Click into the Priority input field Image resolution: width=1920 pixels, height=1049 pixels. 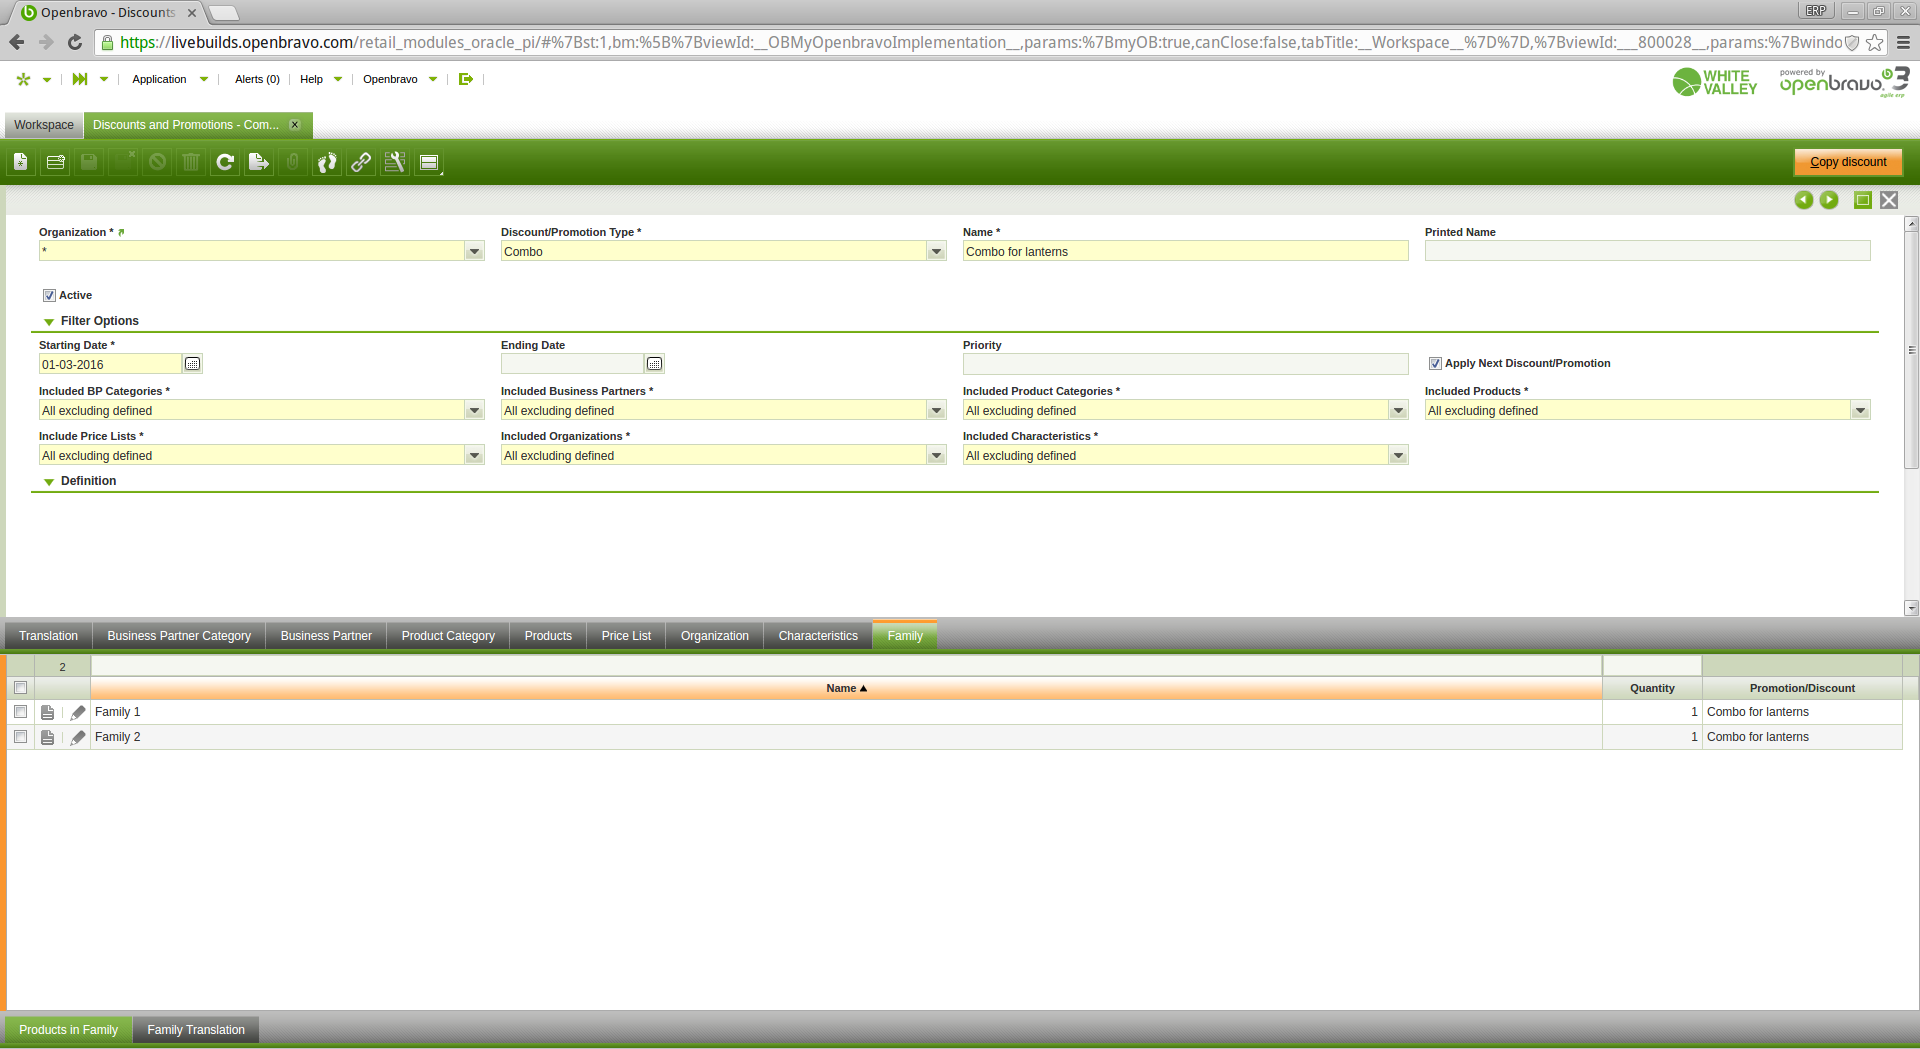1184,364
